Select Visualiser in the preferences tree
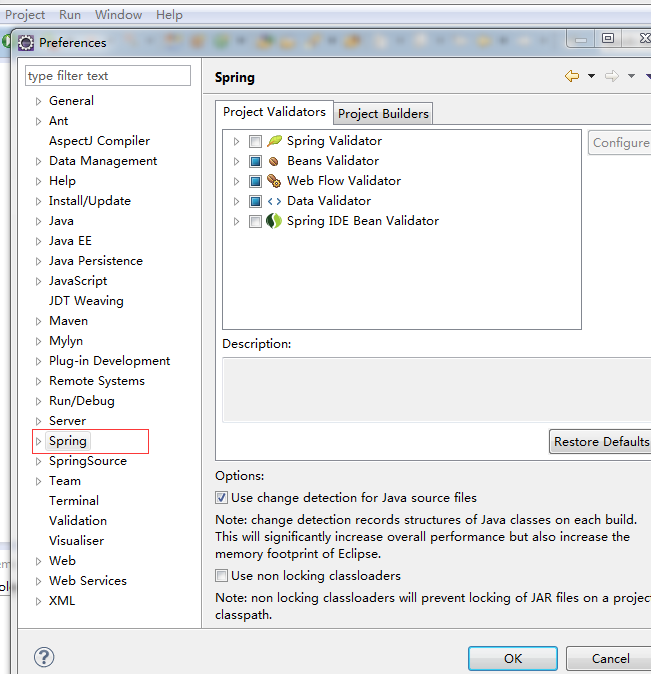 (77, 541)
